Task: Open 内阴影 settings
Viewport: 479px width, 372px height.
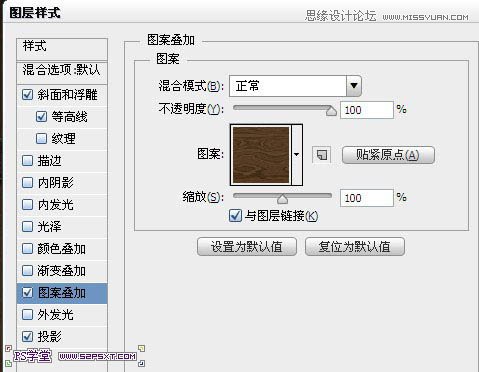Action: (x=55, y=182)
